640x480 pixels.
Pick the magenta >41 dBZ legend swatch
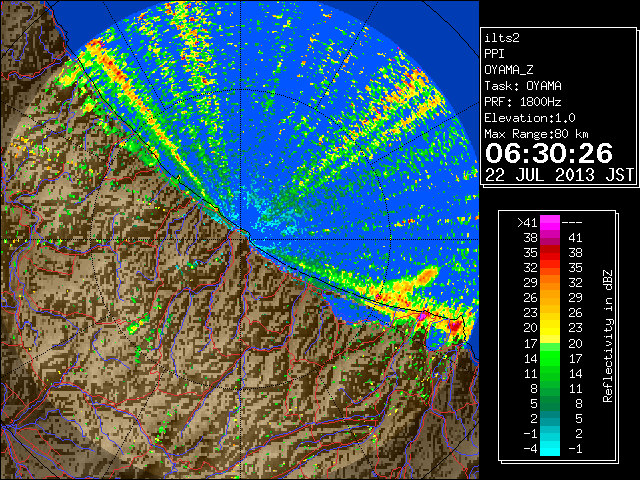[x=550, y=223]
